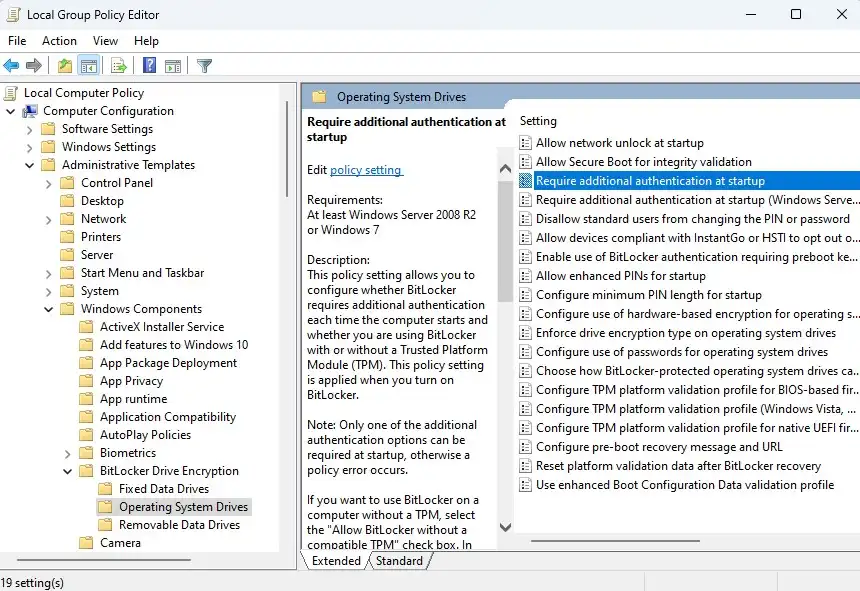Select the AutoPlay Policies tree item

pos(145,435)
